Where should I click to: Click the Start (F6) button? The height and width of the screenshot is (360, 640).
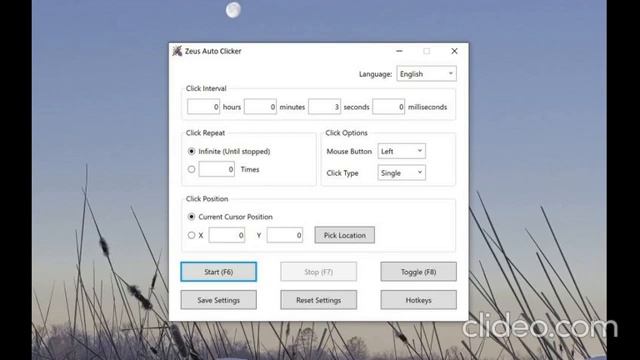point(219,272)
